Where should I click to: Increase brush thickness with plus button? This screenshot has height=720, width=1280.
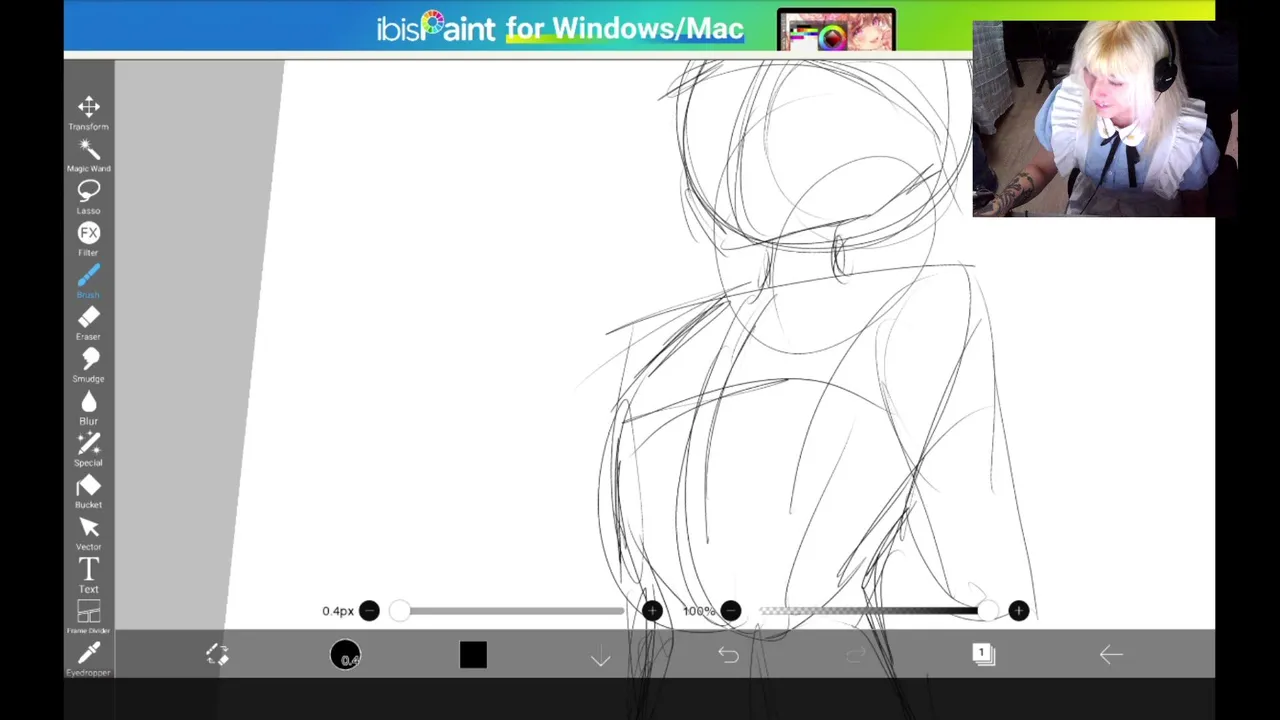[x=652, y=611]
